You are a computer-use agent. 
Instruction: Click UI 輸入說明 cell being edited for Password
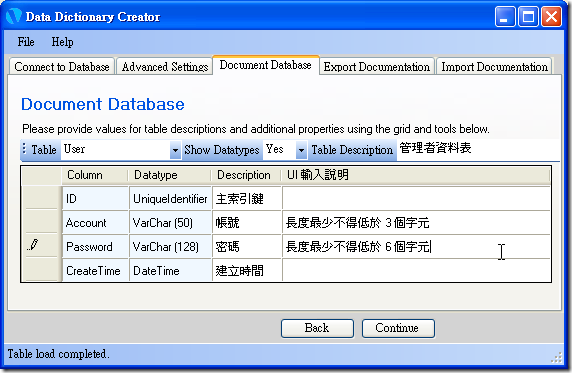point(416,247)
